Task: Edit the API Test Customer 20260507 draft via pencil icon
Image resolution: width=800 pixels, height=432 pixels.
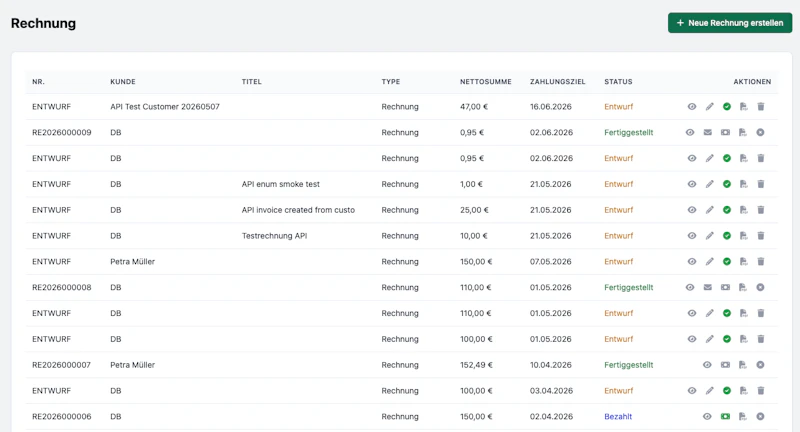Action: pos(710,107)
